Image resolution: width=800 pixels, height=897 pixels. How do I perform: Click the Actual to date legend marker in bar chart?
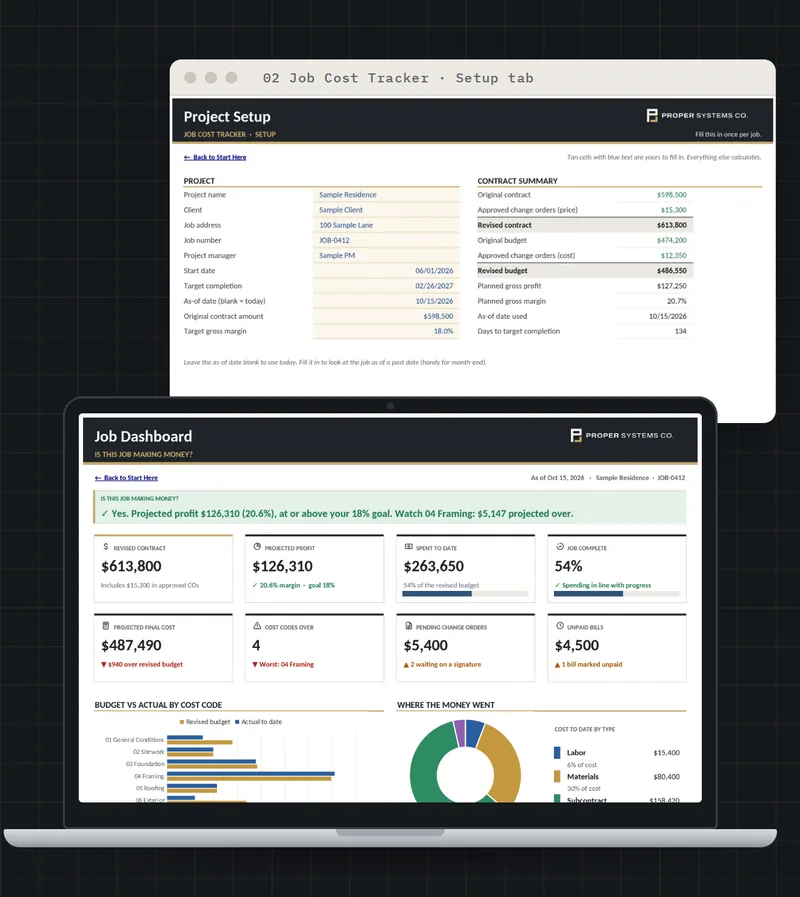(x=237, y=722)
